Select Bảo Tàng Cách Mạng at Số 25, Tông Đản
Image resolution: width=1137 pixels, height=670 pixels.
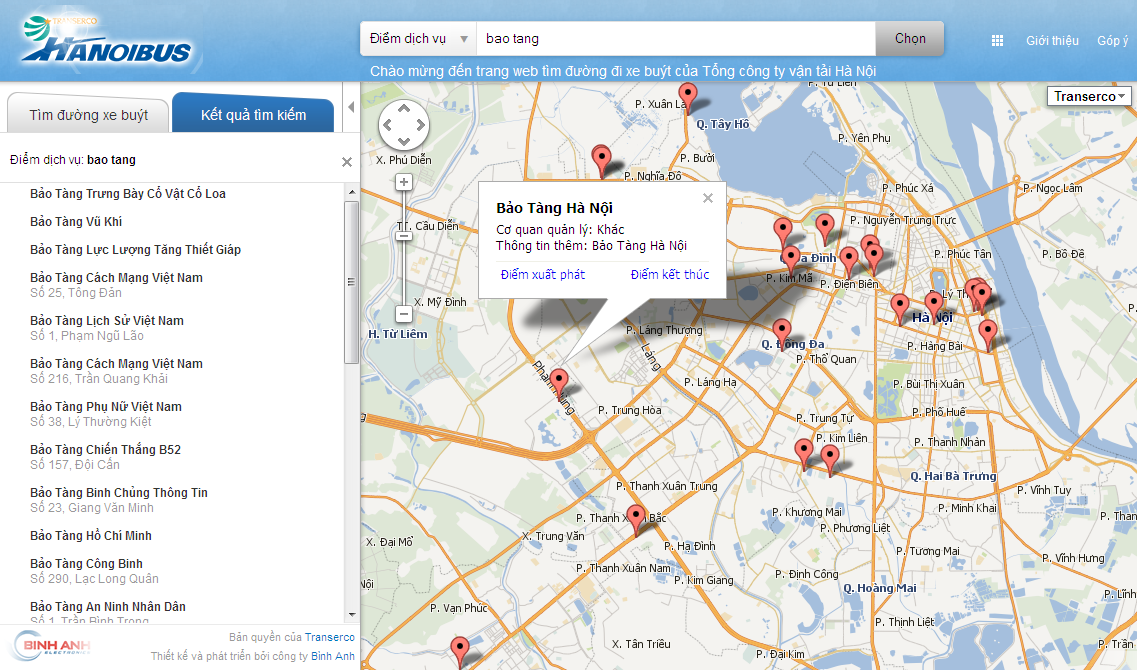coord(116,285)
